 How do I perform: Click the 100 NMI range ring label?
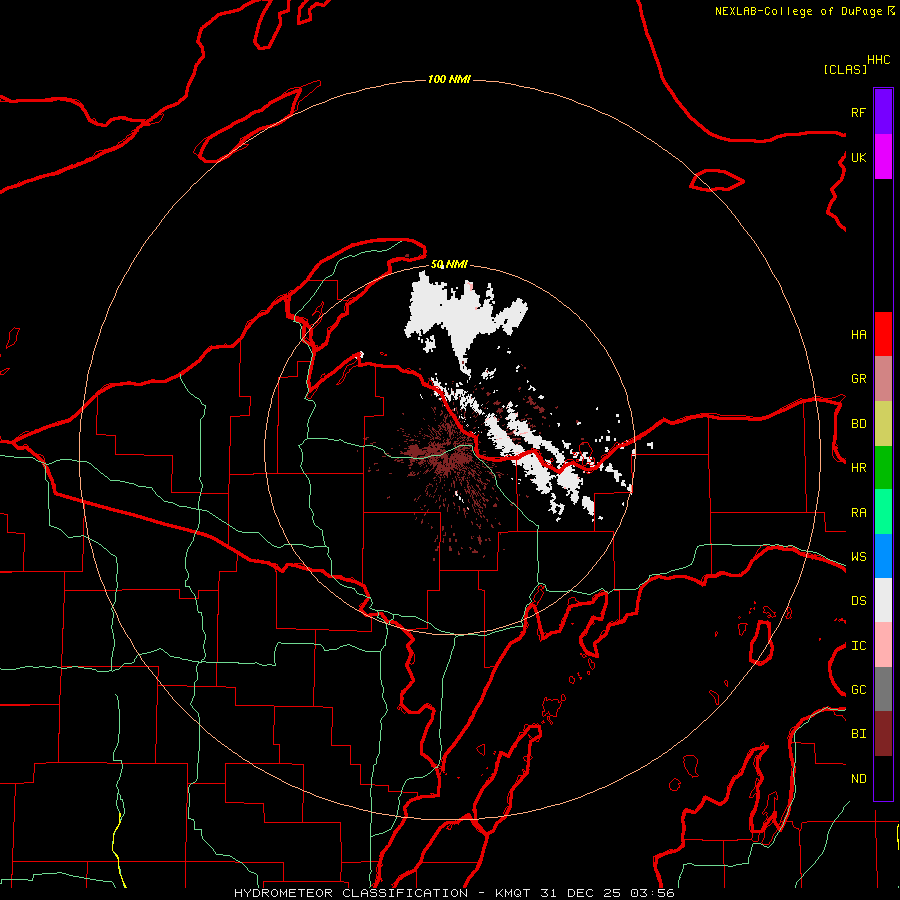449,79
